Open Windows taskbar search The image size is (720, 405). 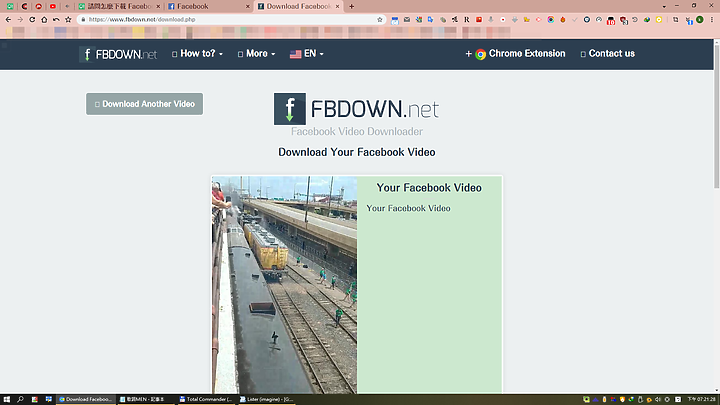tap(20, 399)
